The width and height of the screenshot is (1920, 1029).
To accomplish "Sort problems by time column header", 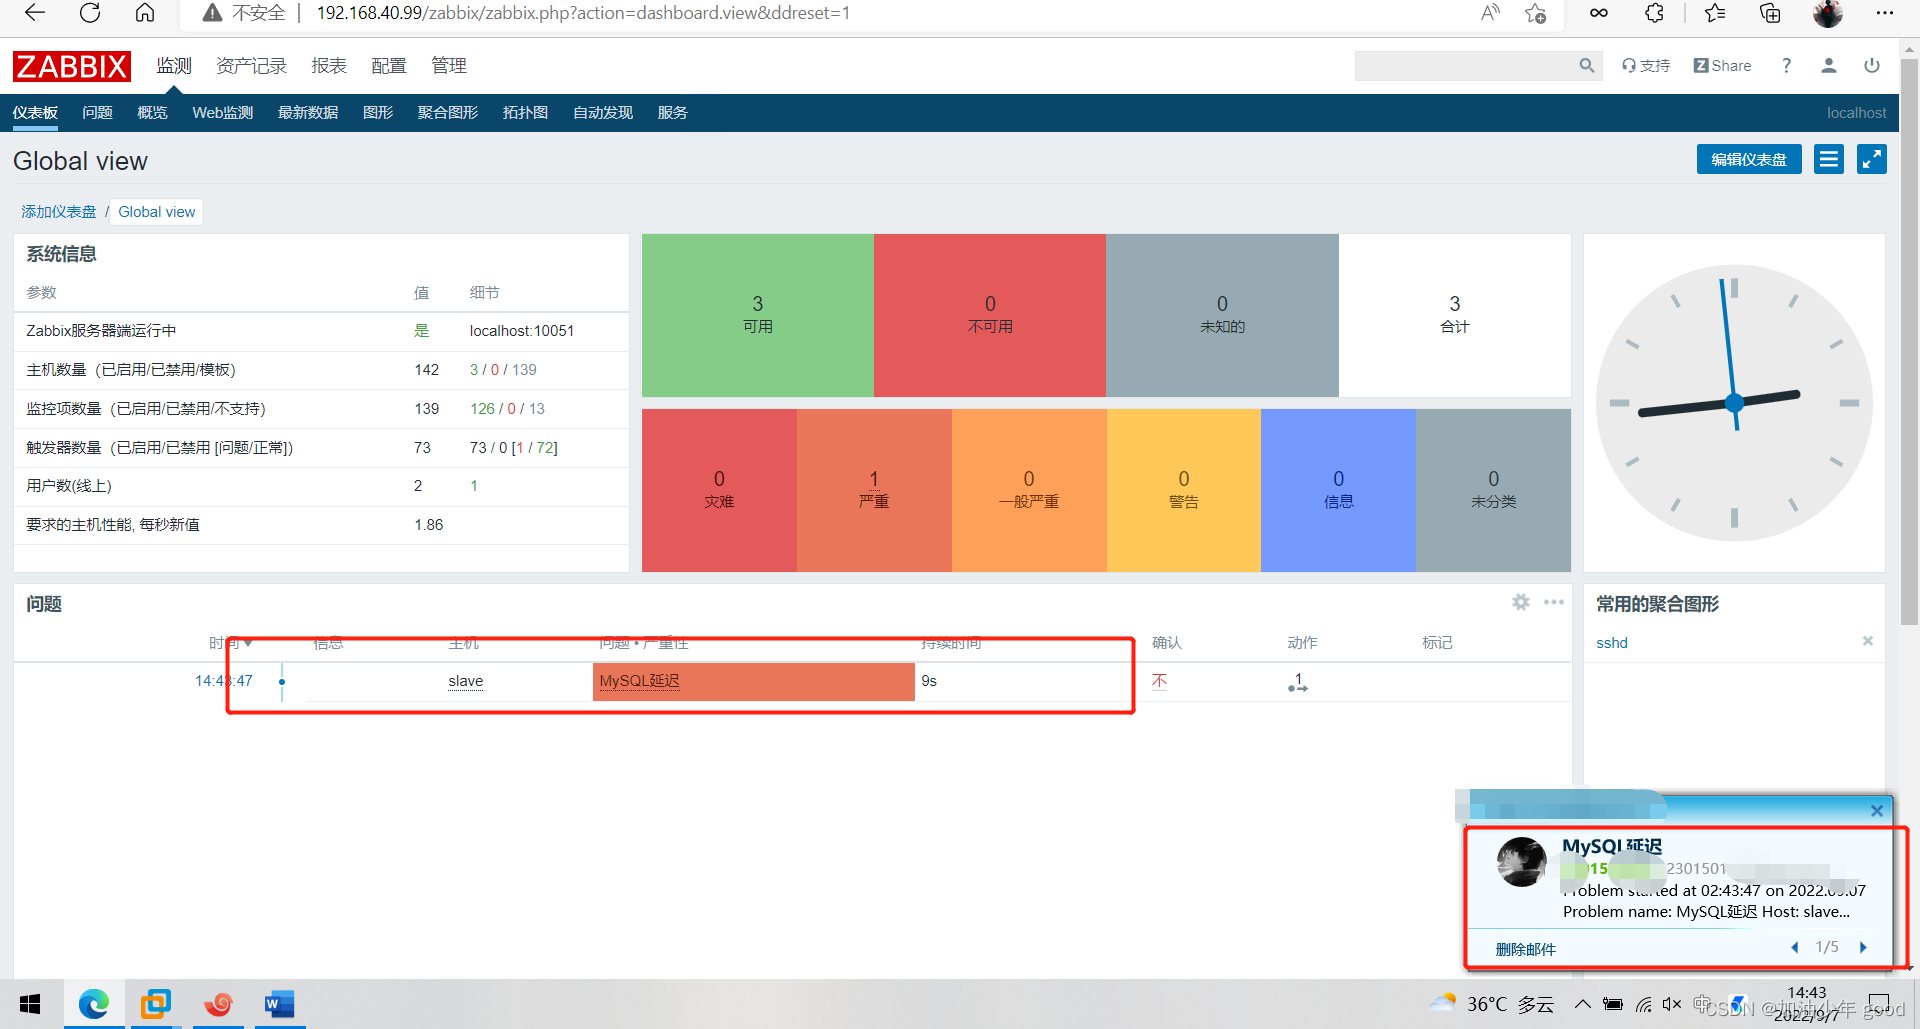I will point(230,643).
